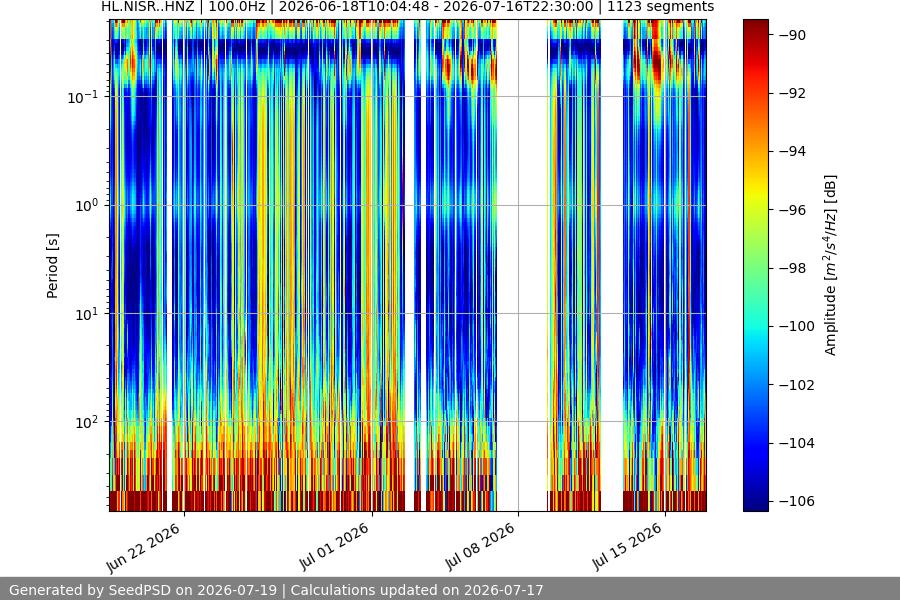This screenshot has height=600, width=900.
Task: Click the dark red top of the colorbar
Action: pyautogui.click(x=755, y=24)
